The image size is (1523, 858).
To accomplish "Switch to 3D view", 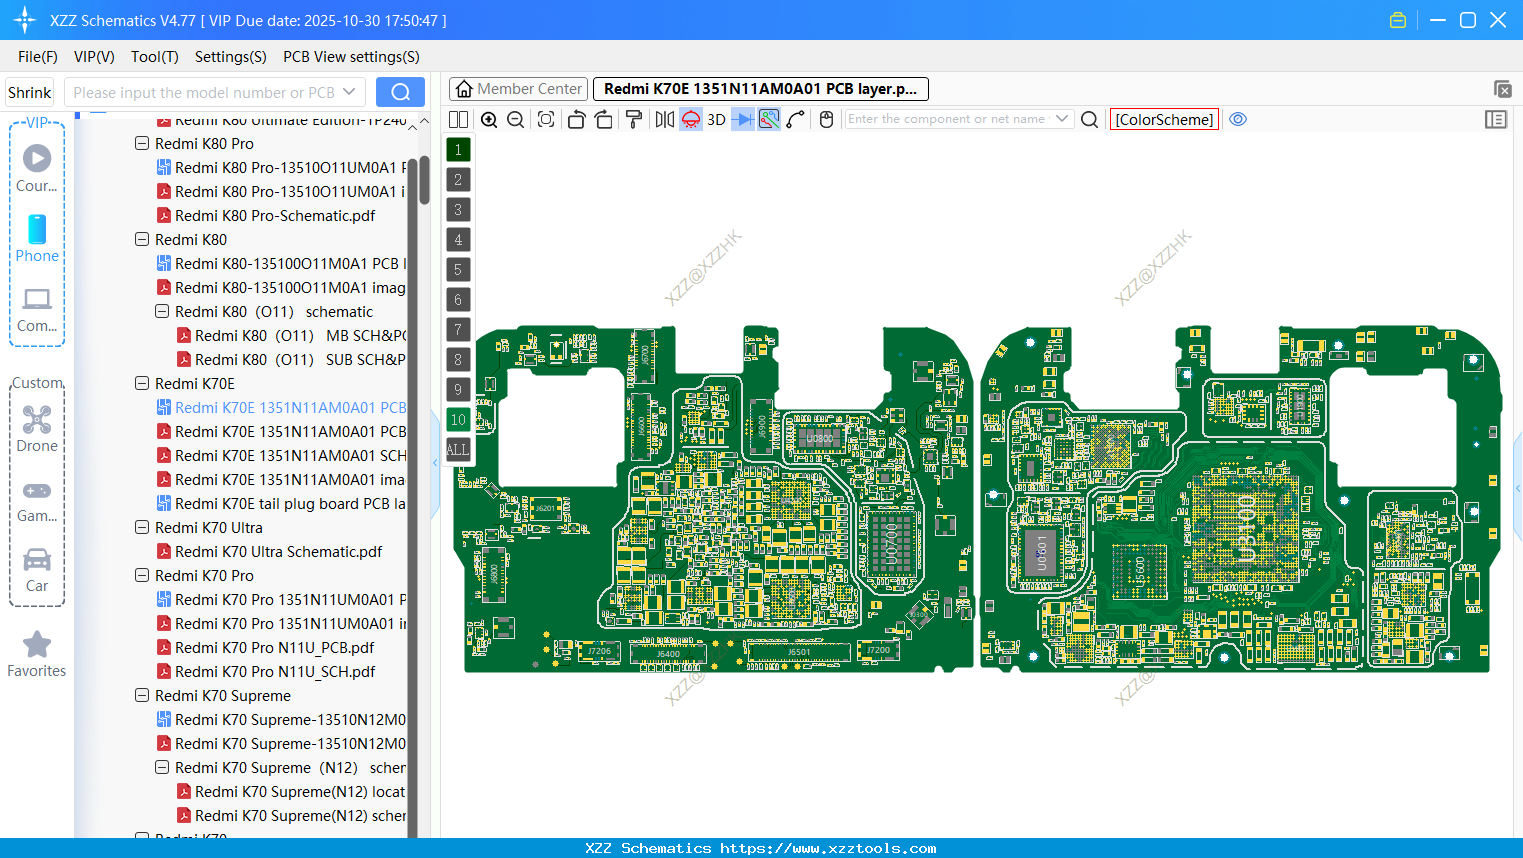I will (x=716, y=120).
